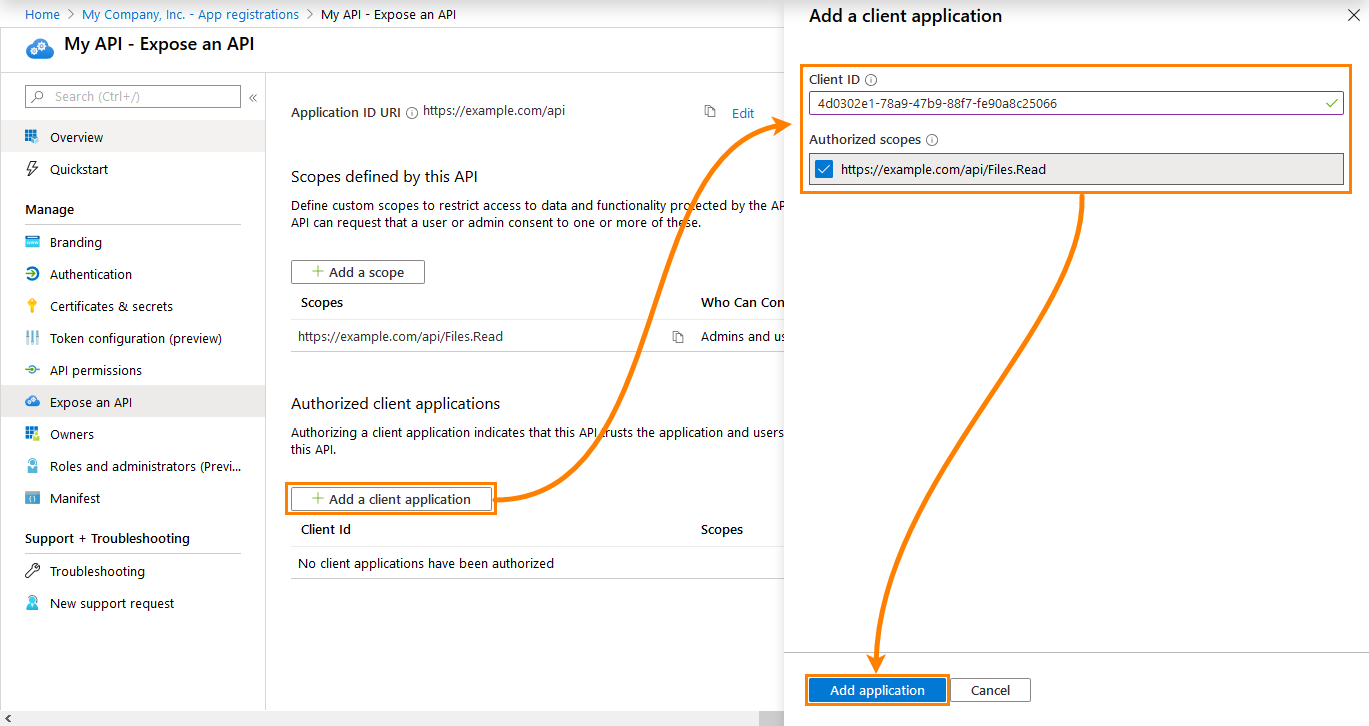
Task: Copy the Application ID URI using the copy icon
Action: click(711, 113)
